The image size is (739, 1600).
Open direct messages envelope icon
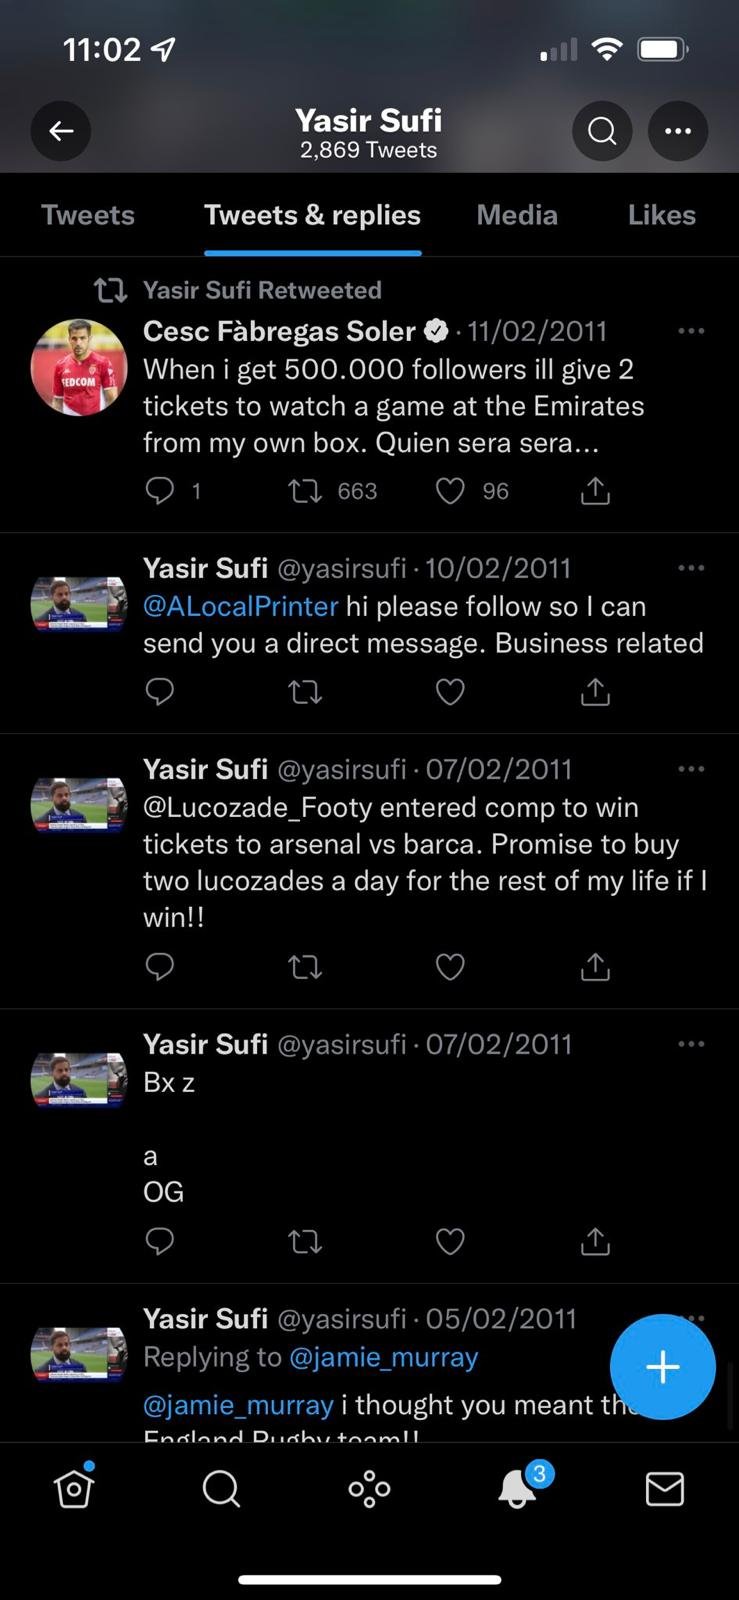[x=665, y=1489]
